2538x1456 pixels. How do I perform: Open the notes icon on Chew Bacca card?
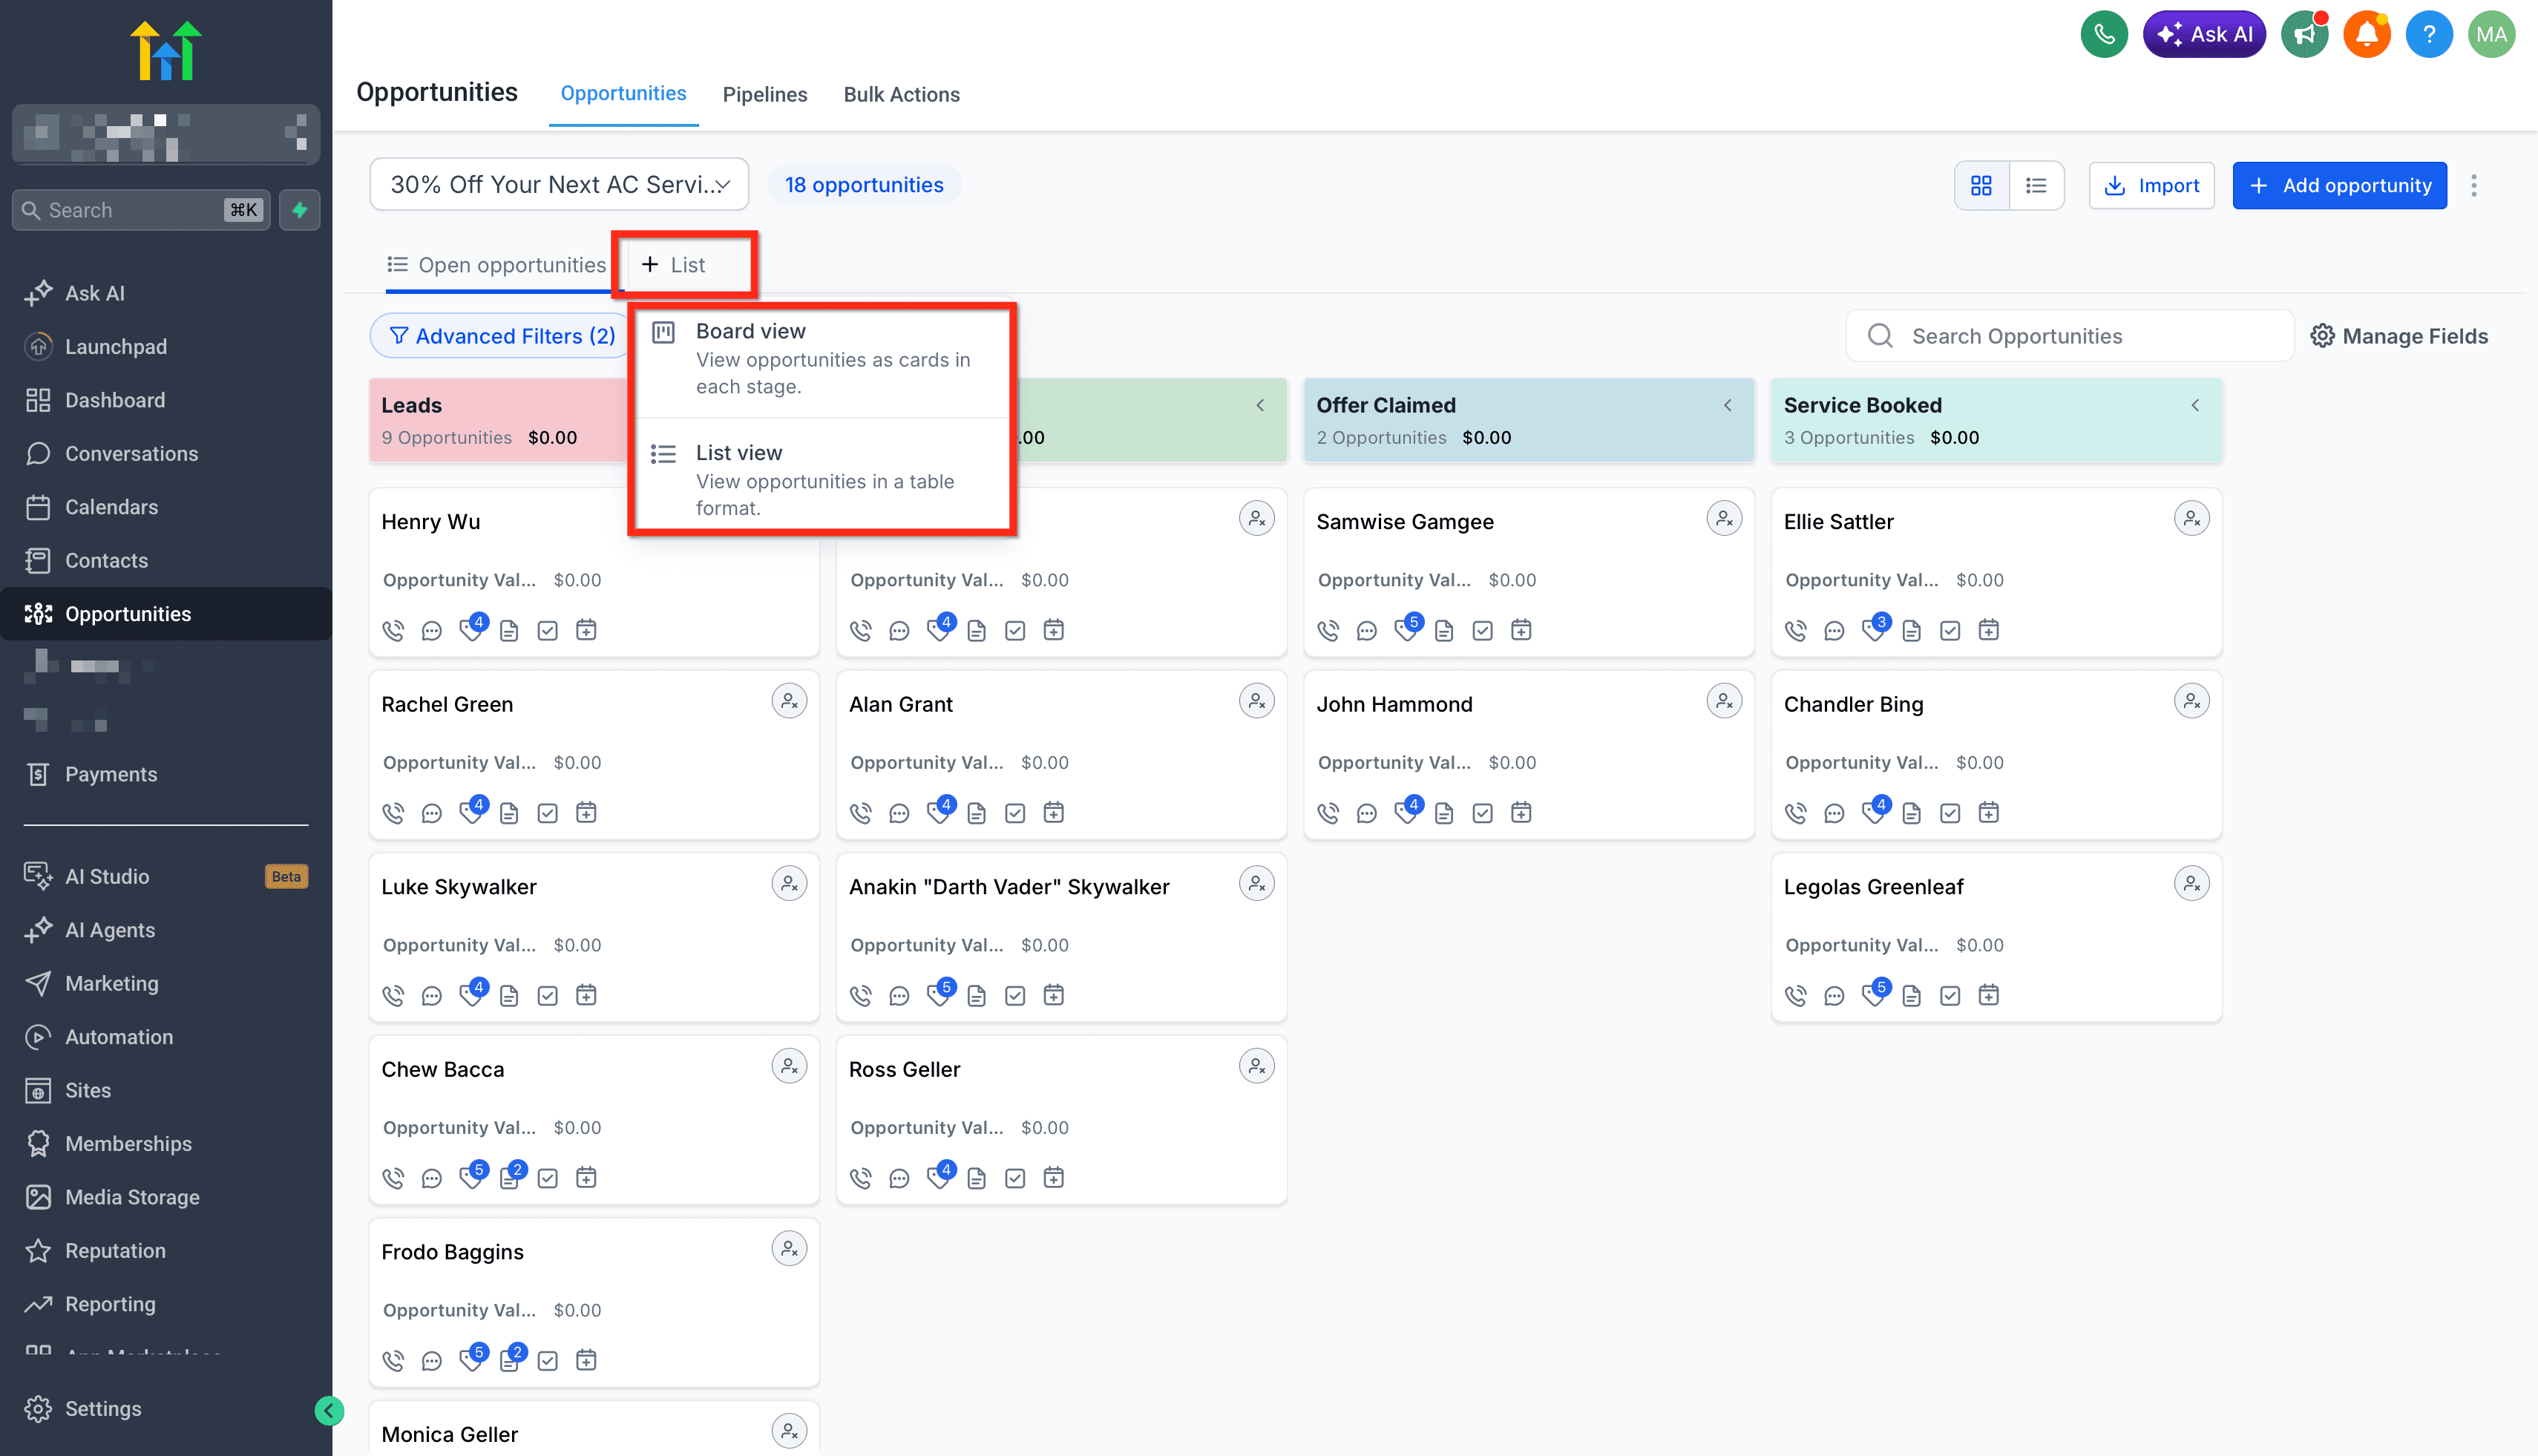coord(509,1178)
